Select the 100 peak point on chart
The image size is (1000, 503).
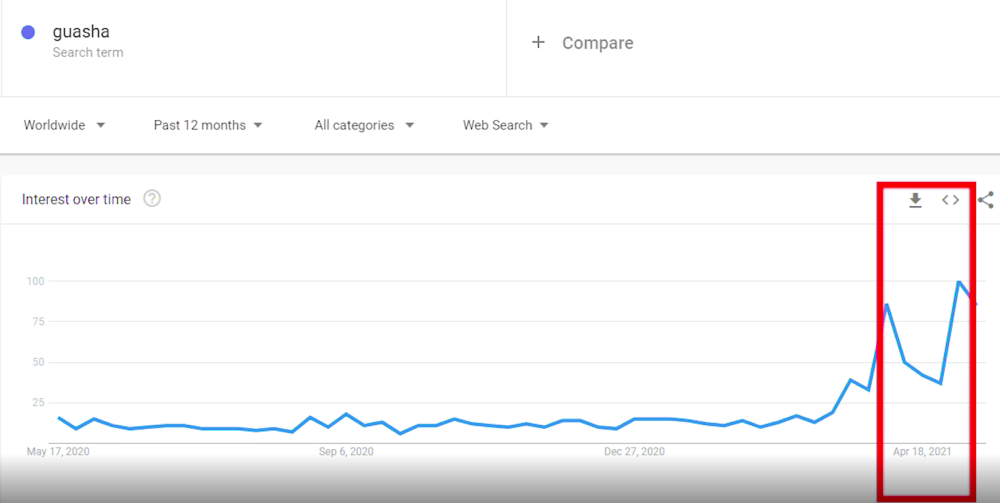[x=958, y=281]
